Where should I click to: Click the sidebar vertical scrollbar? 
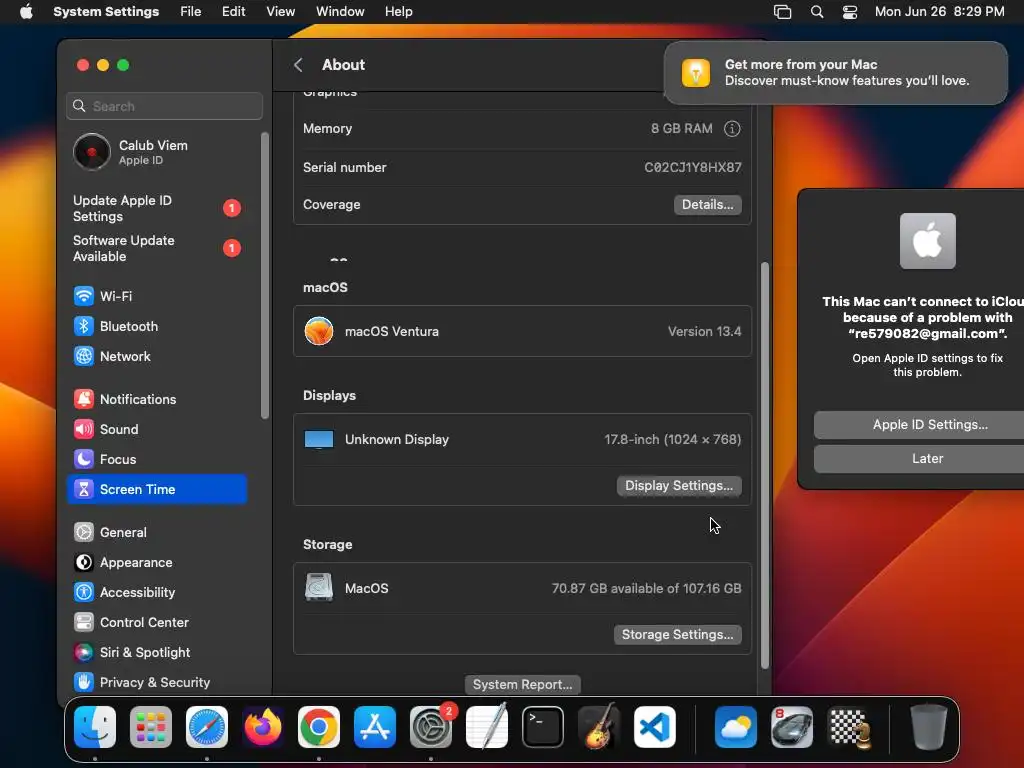coord(264,276)
